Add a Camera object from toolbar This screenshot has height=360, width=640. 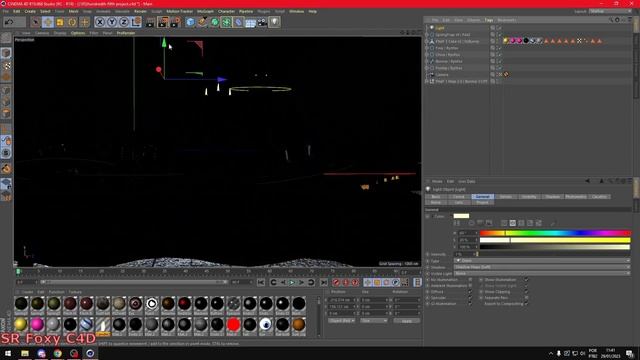point(262,22)
